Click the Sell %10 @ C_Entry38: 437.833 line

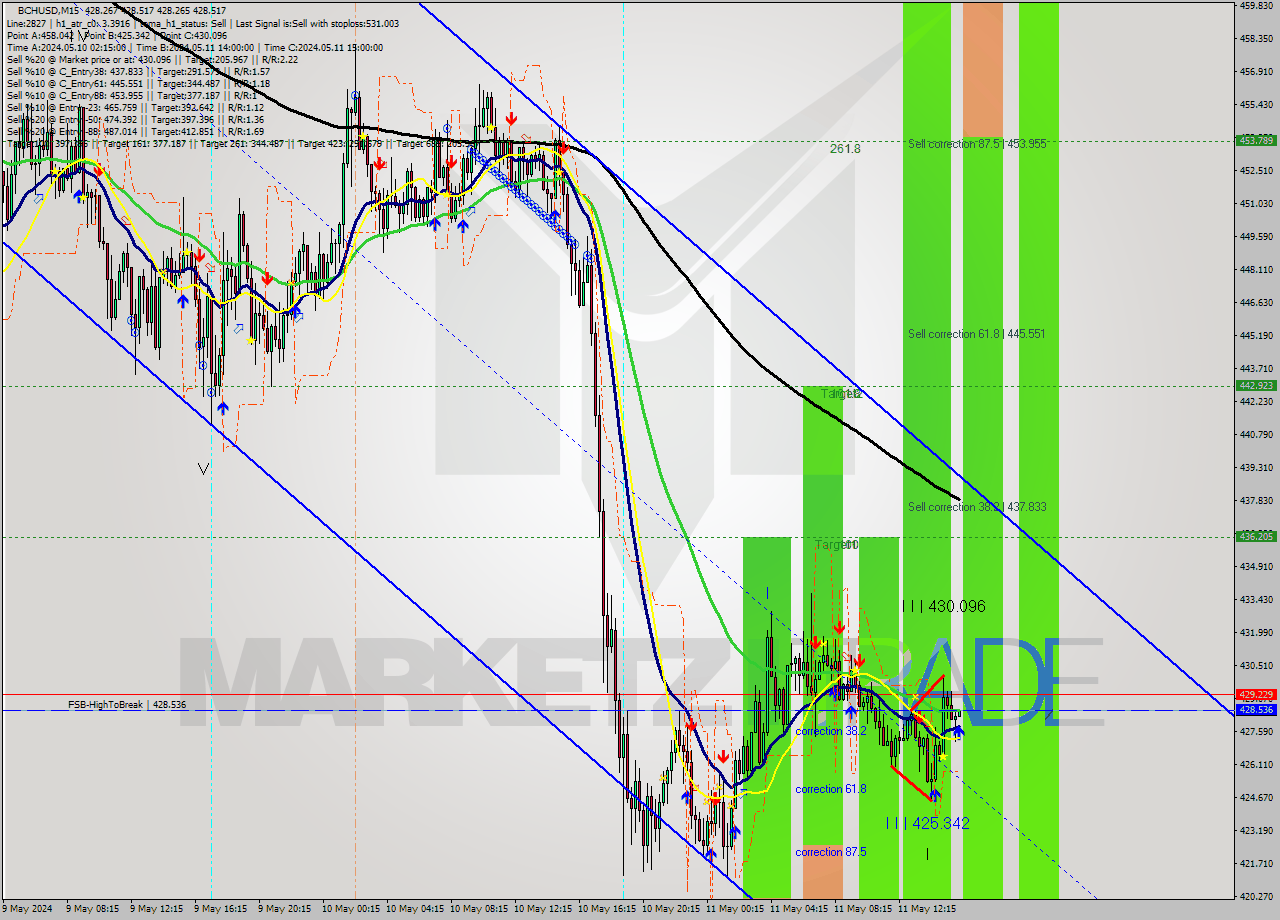138,72
